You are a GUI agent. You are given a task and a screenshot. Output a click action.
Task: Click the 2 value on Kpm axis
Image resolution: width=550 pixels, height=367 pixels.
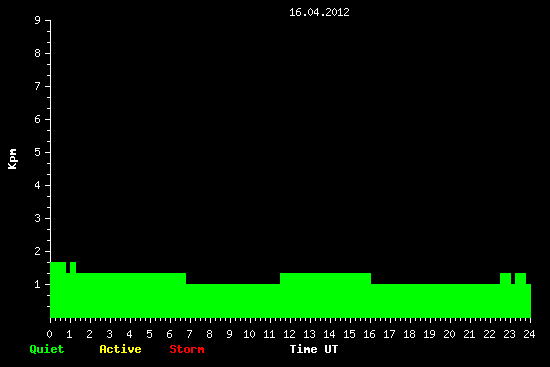[x=38, y=251]
